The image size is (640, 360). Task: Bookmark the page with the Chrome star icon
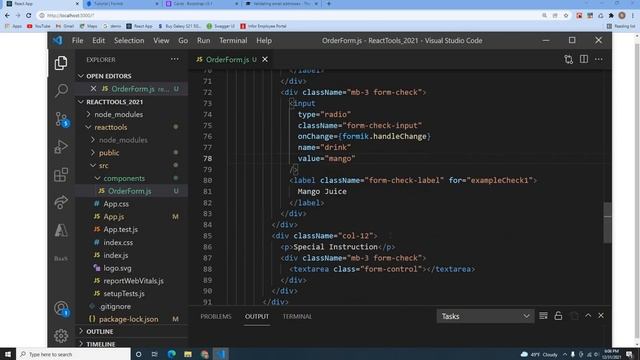click(x=566, y=16)
